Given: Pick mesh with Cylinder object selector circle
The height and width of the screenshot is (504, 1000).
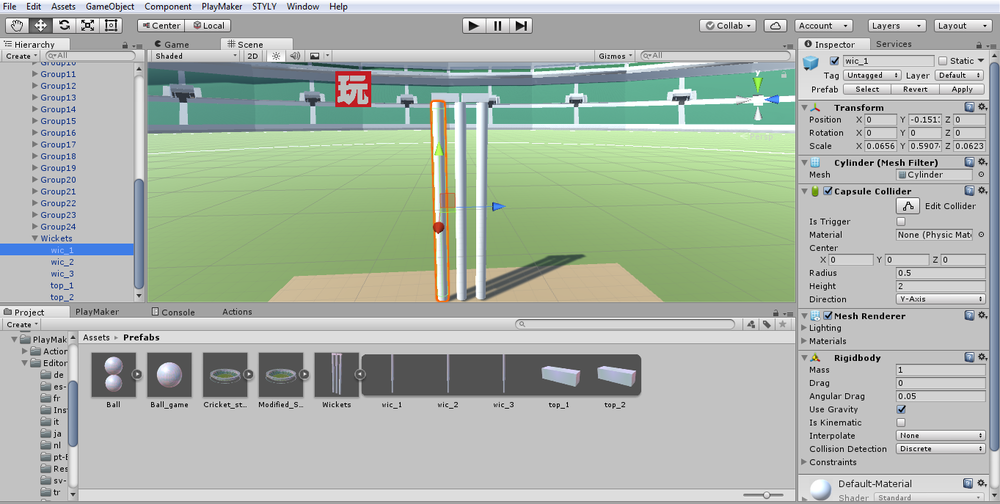Looking at the screenshot, I should [981, 175].
